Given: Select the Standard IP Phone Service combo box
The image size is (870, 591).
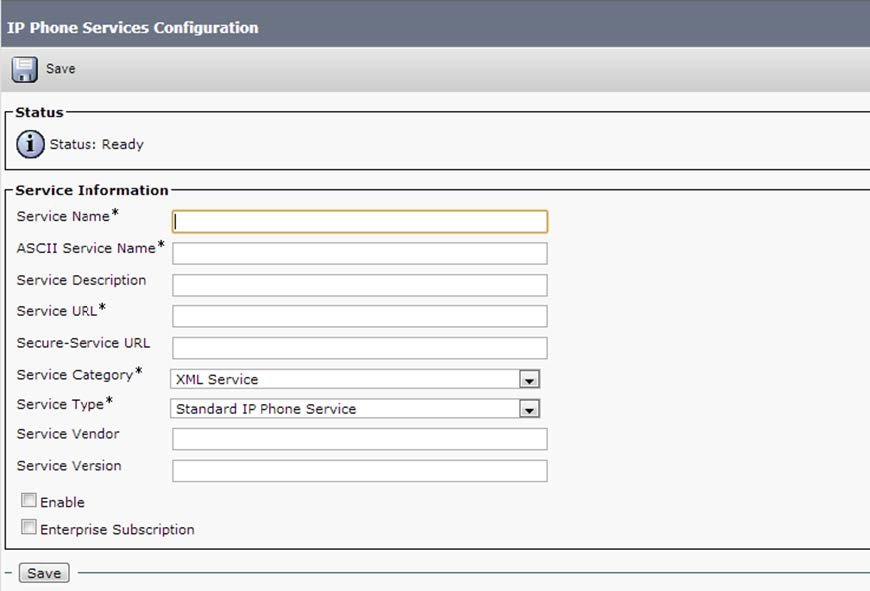Looking at the screenshot, I should click(x=347, y=409).
